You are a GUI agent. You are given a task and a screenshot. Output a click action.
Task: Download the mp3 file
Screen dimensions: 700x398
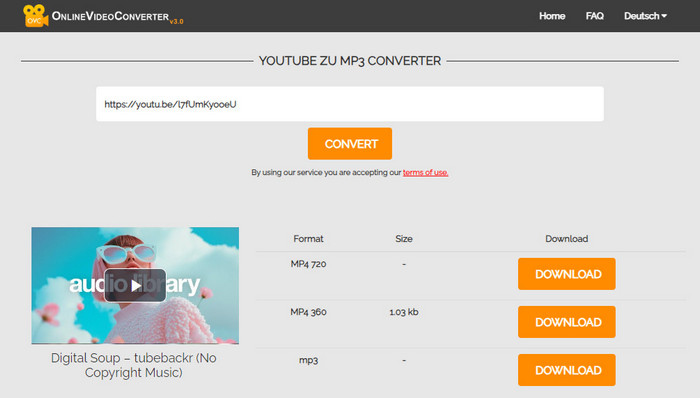click(x=567, y=370)
